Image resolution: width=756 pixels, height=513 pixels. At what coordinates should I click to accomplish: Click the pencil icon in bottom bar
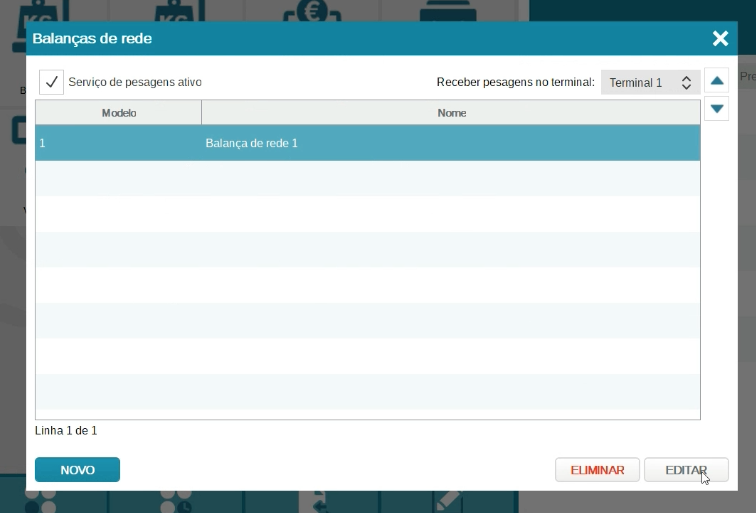[x=447, y=502]
